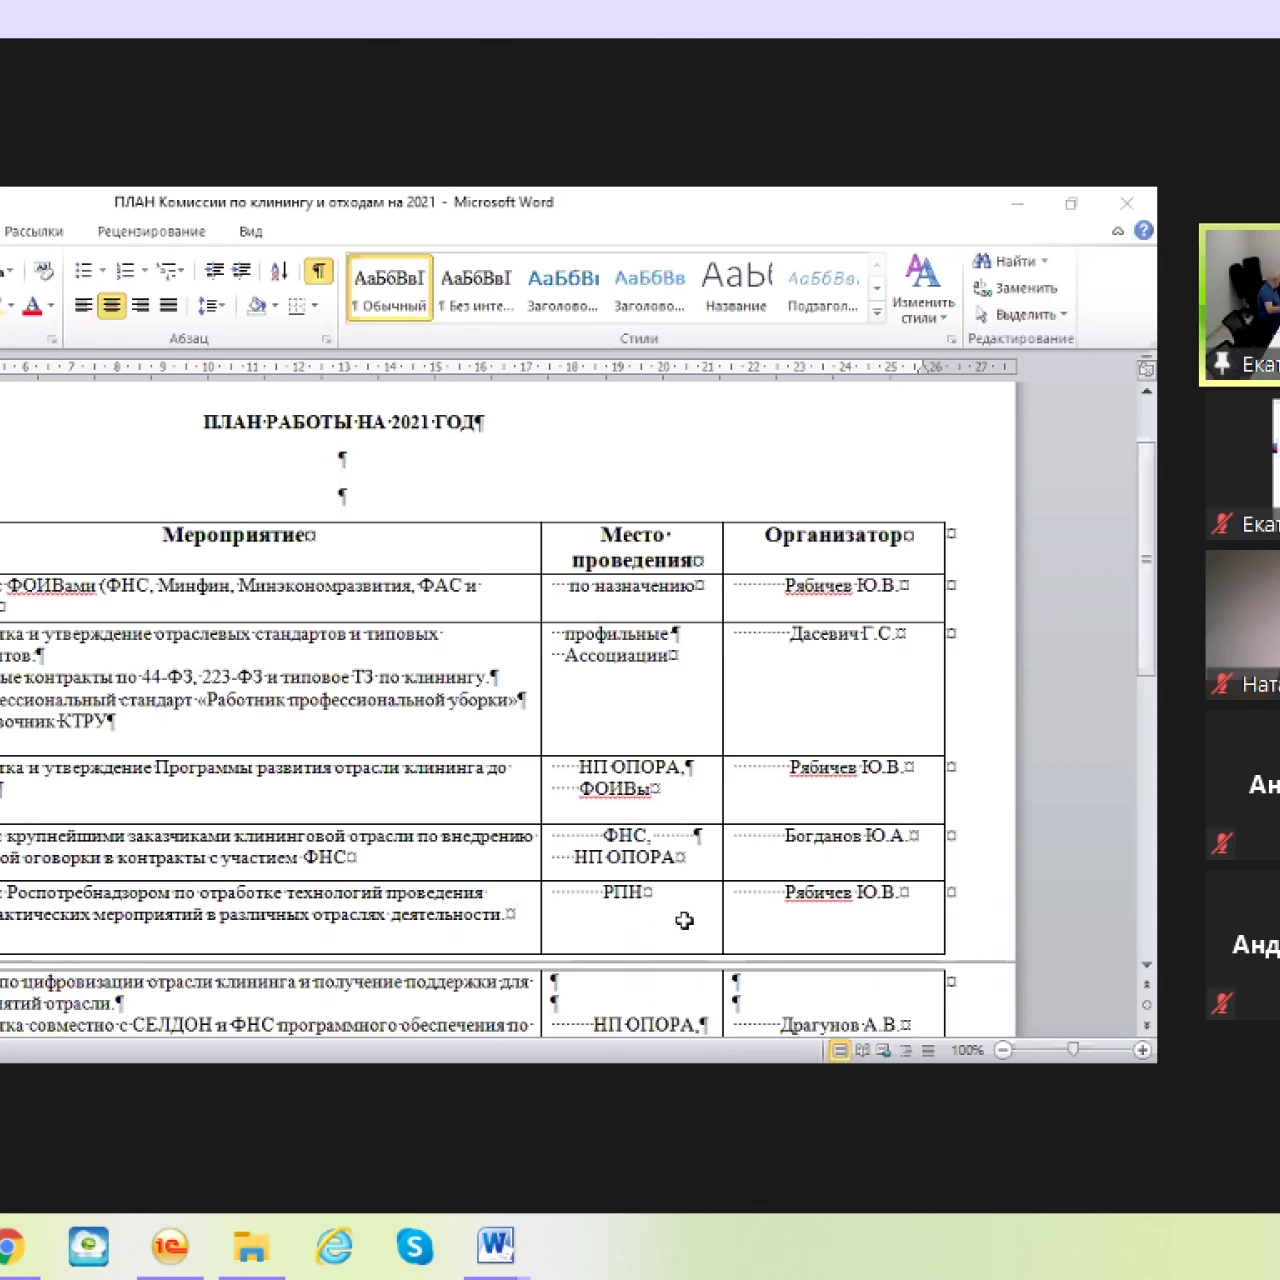The width and height of the screenshot is (1280, 1280).
Task: Switch to Web Layout view
Action: [884, 1050]
